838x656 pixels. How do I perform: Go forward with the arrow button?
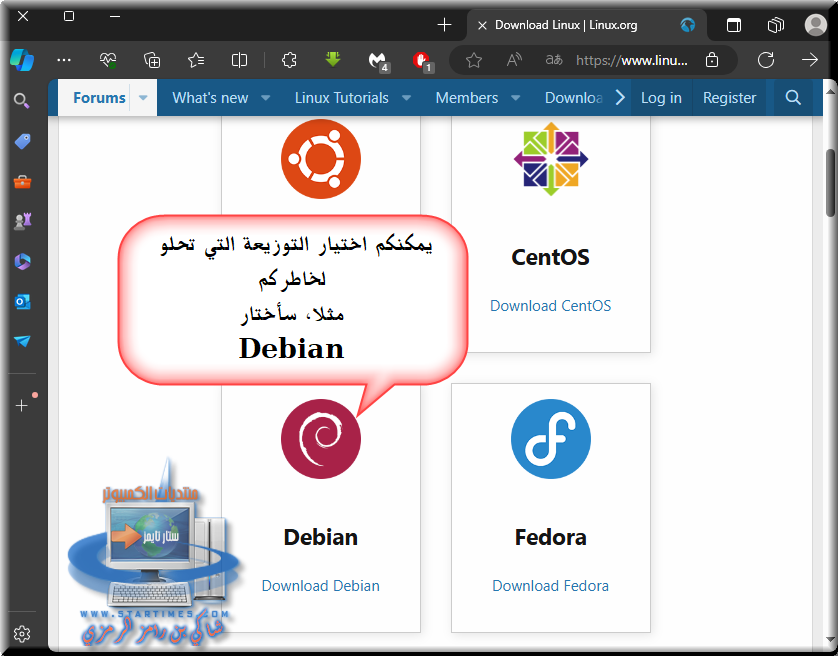pos(810,60)
